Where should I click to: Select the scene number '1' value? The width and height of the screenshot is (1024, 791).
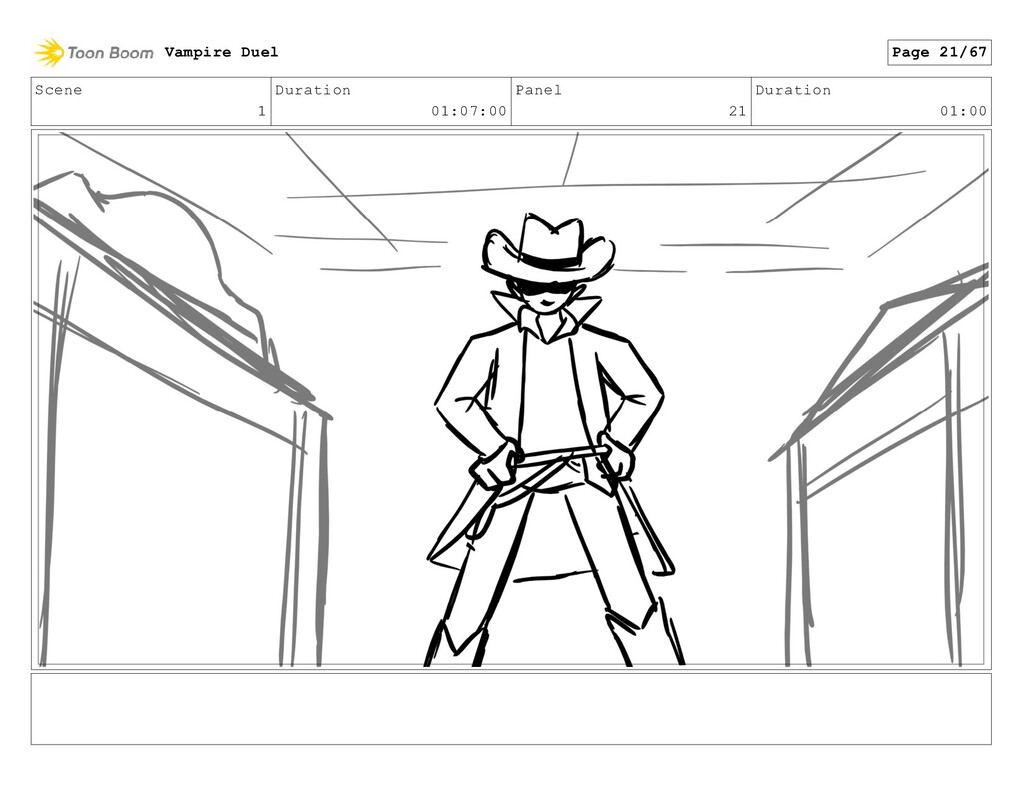(x=262, y=111)
